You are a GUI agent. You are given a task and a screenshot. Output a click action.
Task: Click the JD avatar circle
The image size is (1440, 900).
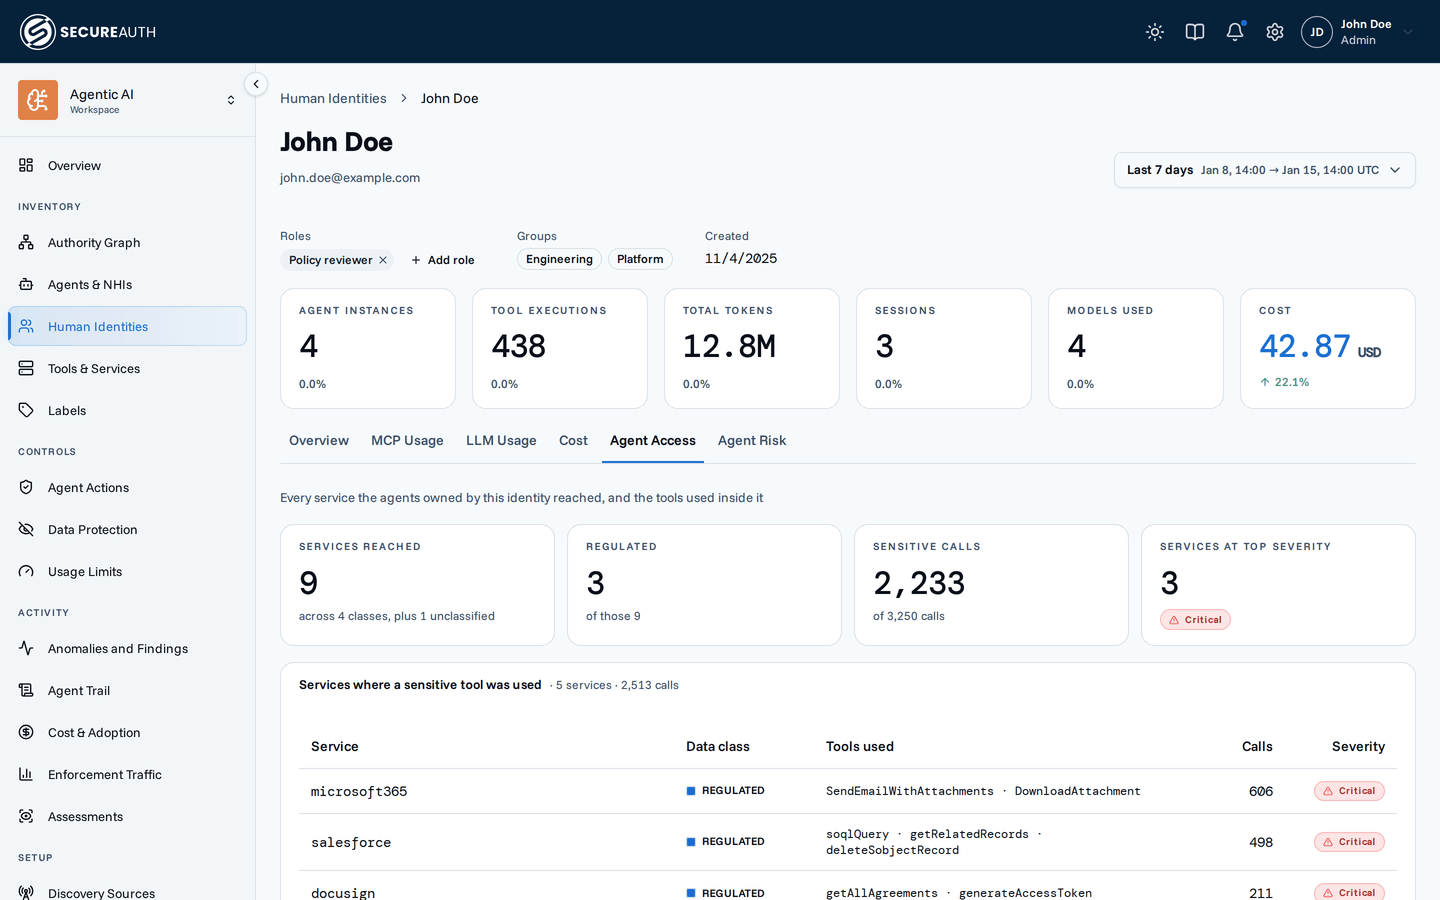(x=1317, y=32)
